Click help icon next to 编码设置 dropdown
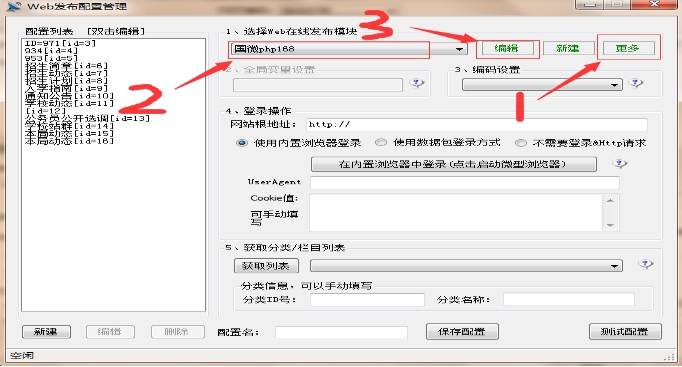 coord(636,83)
